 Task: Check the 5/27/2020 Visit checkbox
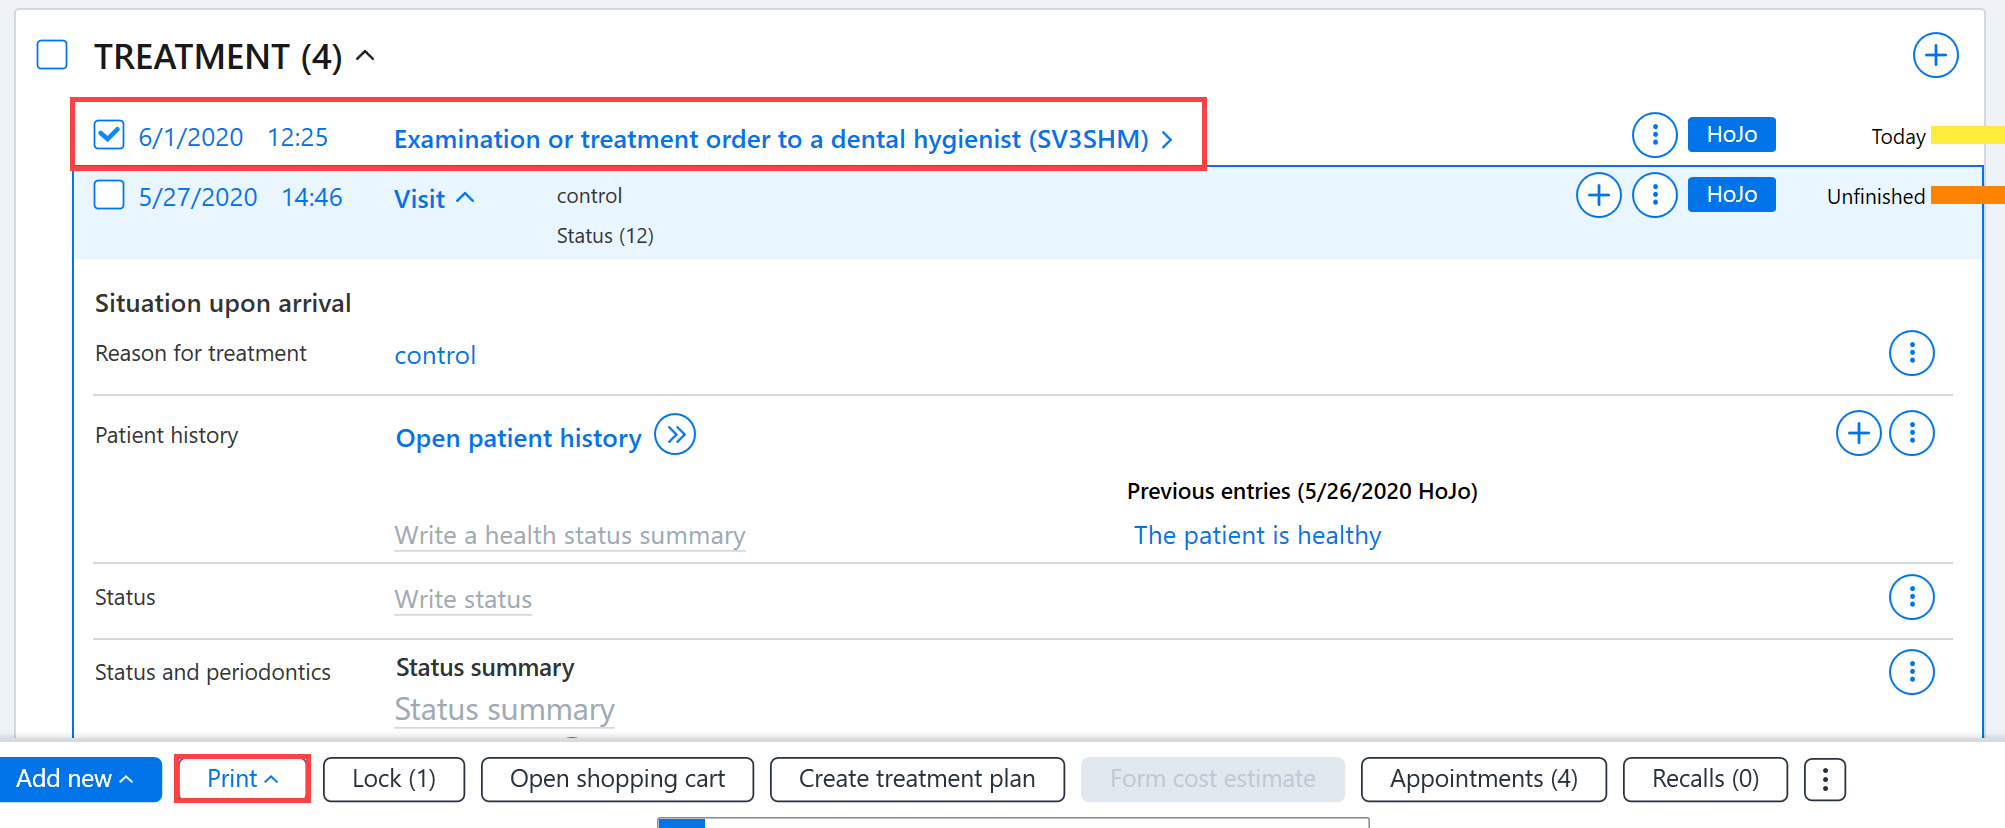pos(109,195)
